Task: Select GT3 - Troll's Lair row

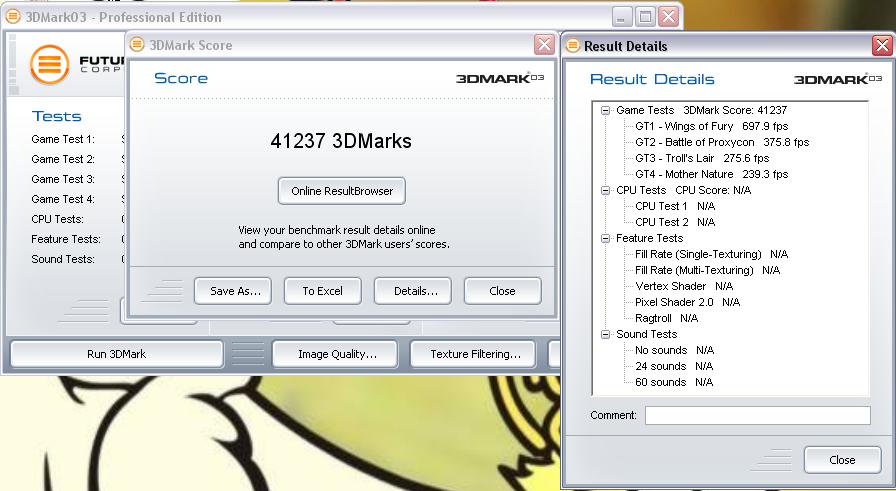Action: (x=702, y=158)
